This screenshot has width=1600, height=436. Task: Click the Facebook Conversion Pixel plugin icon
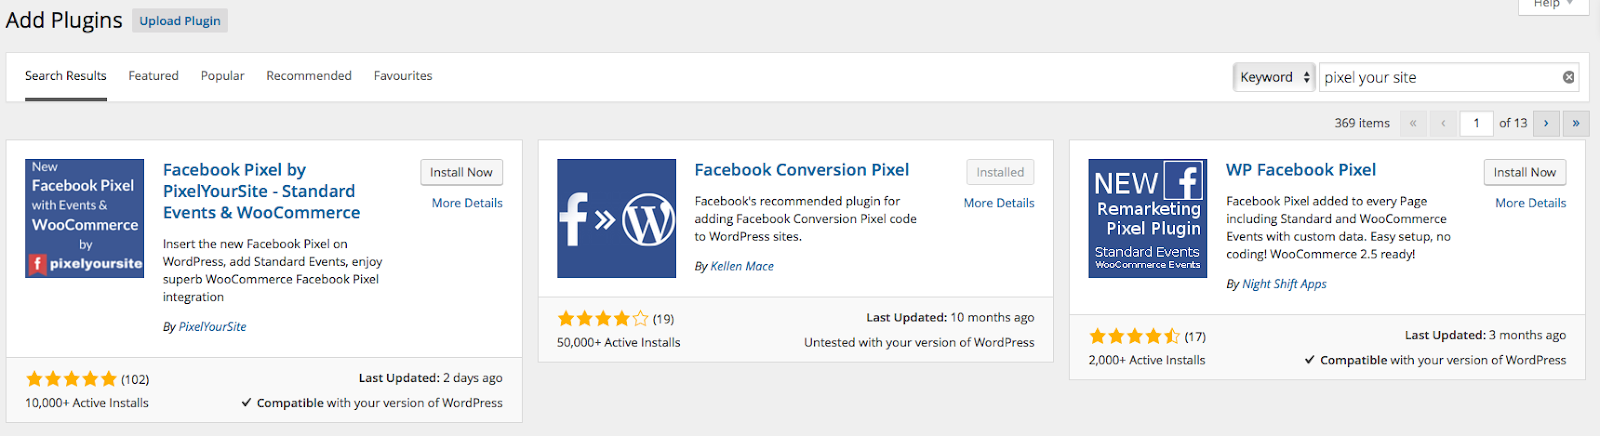pos(616,218)
